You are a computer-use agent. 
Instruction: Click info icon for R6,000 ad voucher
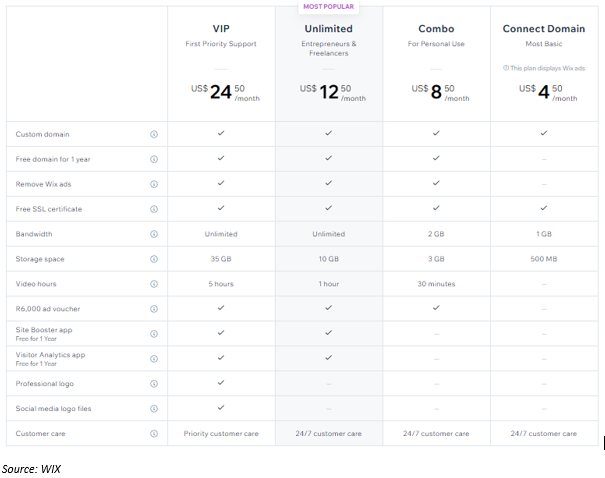click(154, 309)
